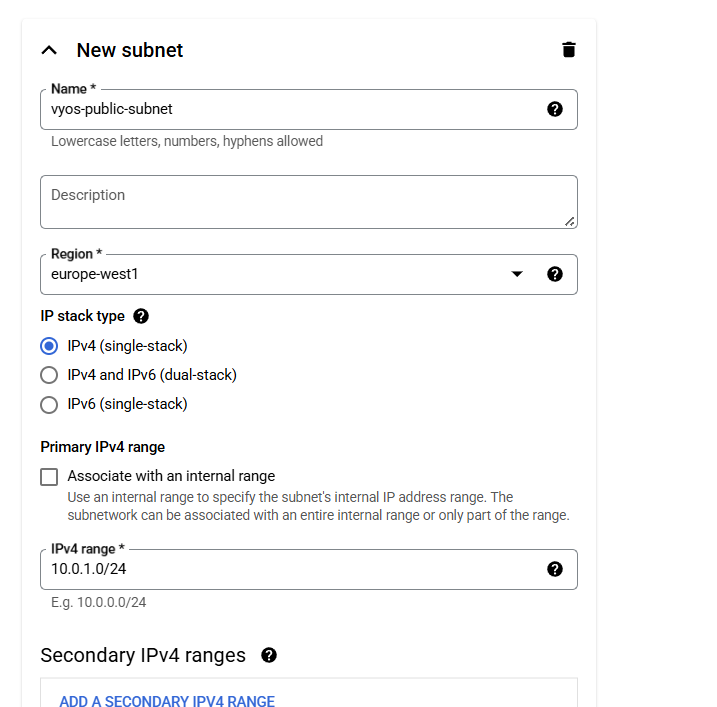Image resolution: width=717 pixels, height=707 pixels.
Task: Open help for IP stack type
Action: [141, 316]
